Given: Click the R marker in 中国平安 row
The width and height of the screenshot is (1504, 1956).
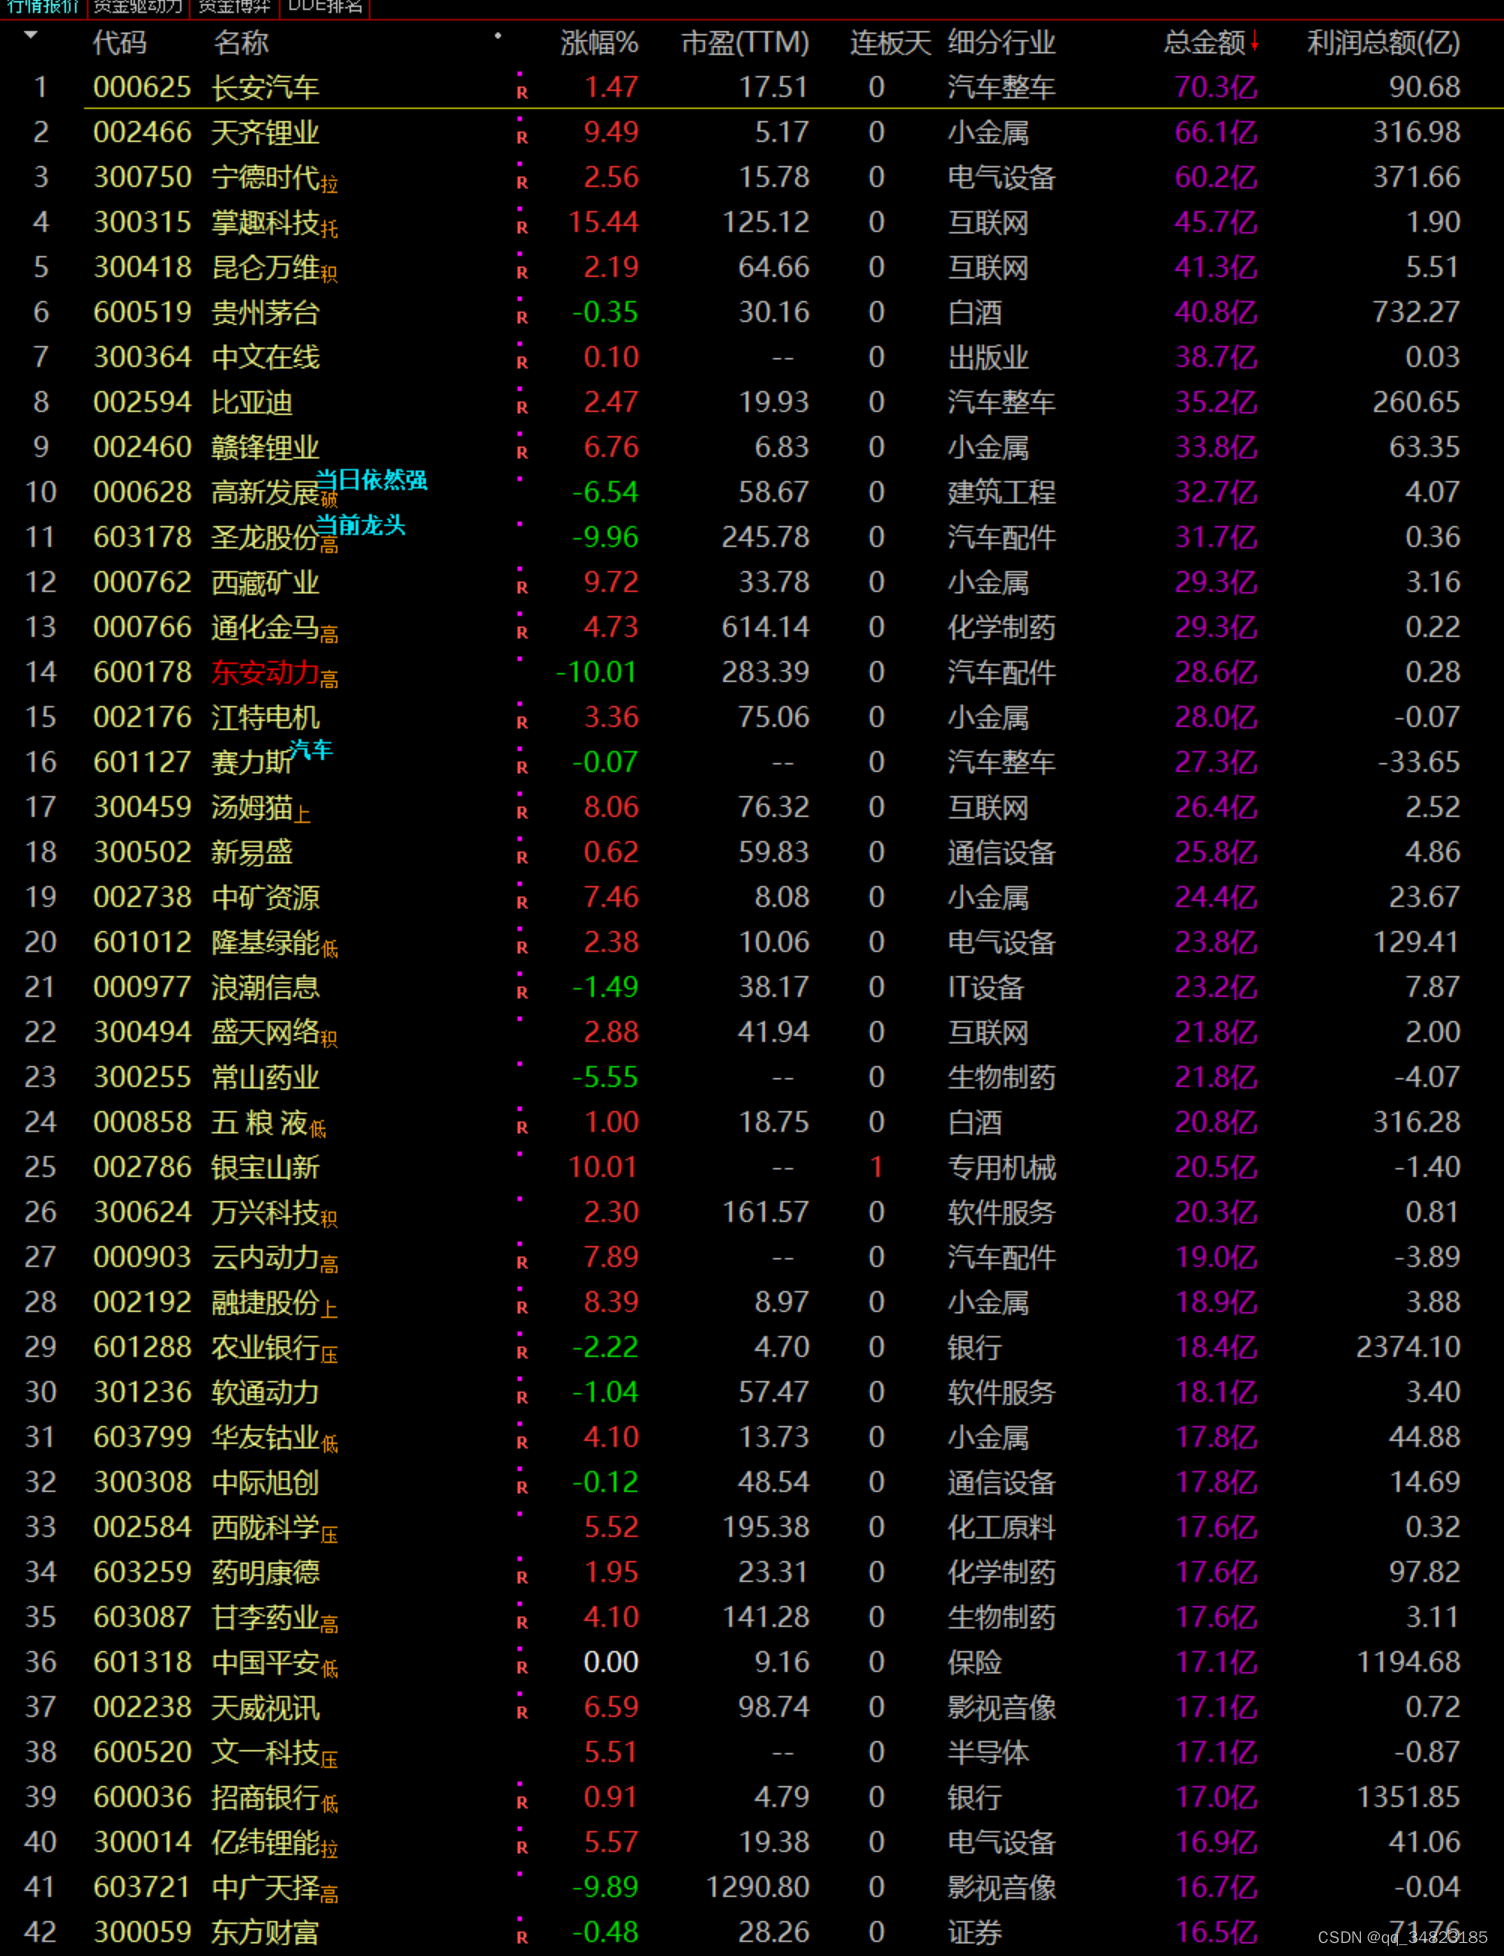Looking at the screenshot, I should (522, 1667).
